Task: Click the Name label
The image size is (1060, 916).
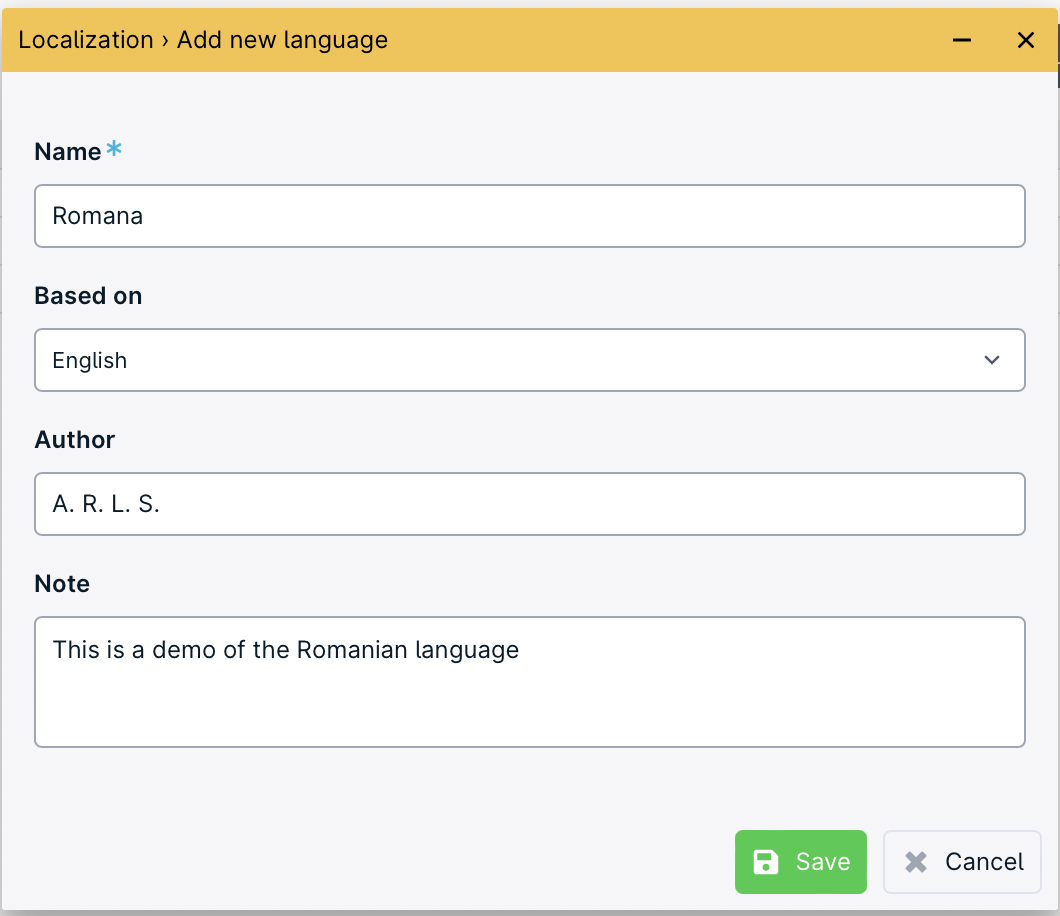Action: [x=68, y=151]
